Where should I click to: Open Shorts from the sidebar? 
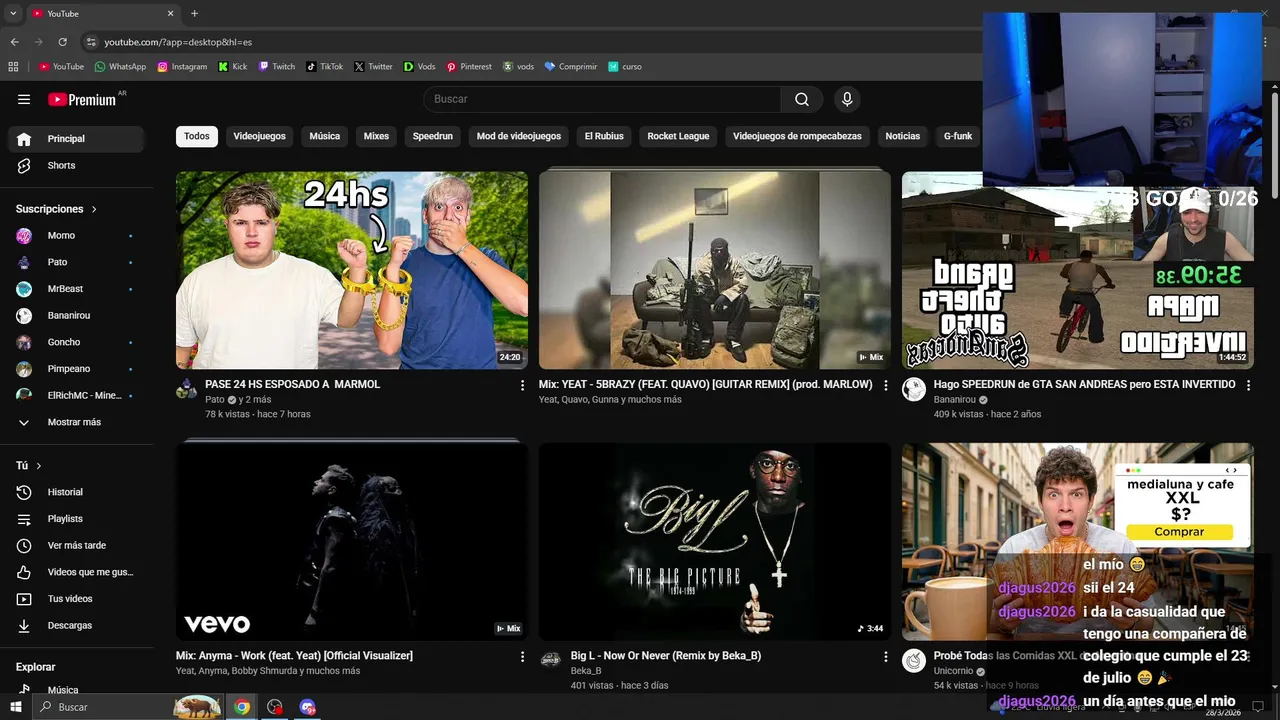77,165
